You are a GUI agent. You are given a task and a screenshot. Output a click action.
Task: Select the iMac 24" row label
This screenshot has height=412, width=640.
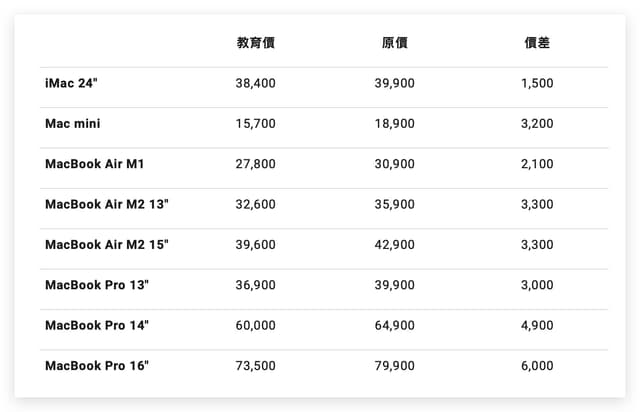point(71,83)
